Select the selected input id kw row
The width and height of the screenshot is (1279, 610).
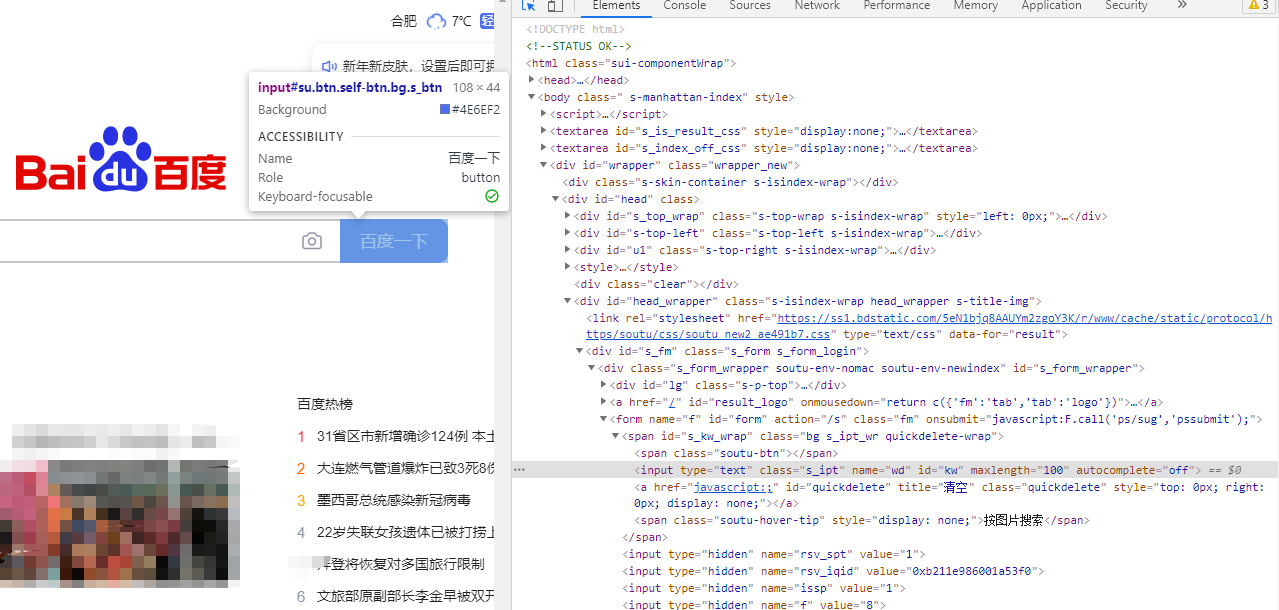coord(895,470)
